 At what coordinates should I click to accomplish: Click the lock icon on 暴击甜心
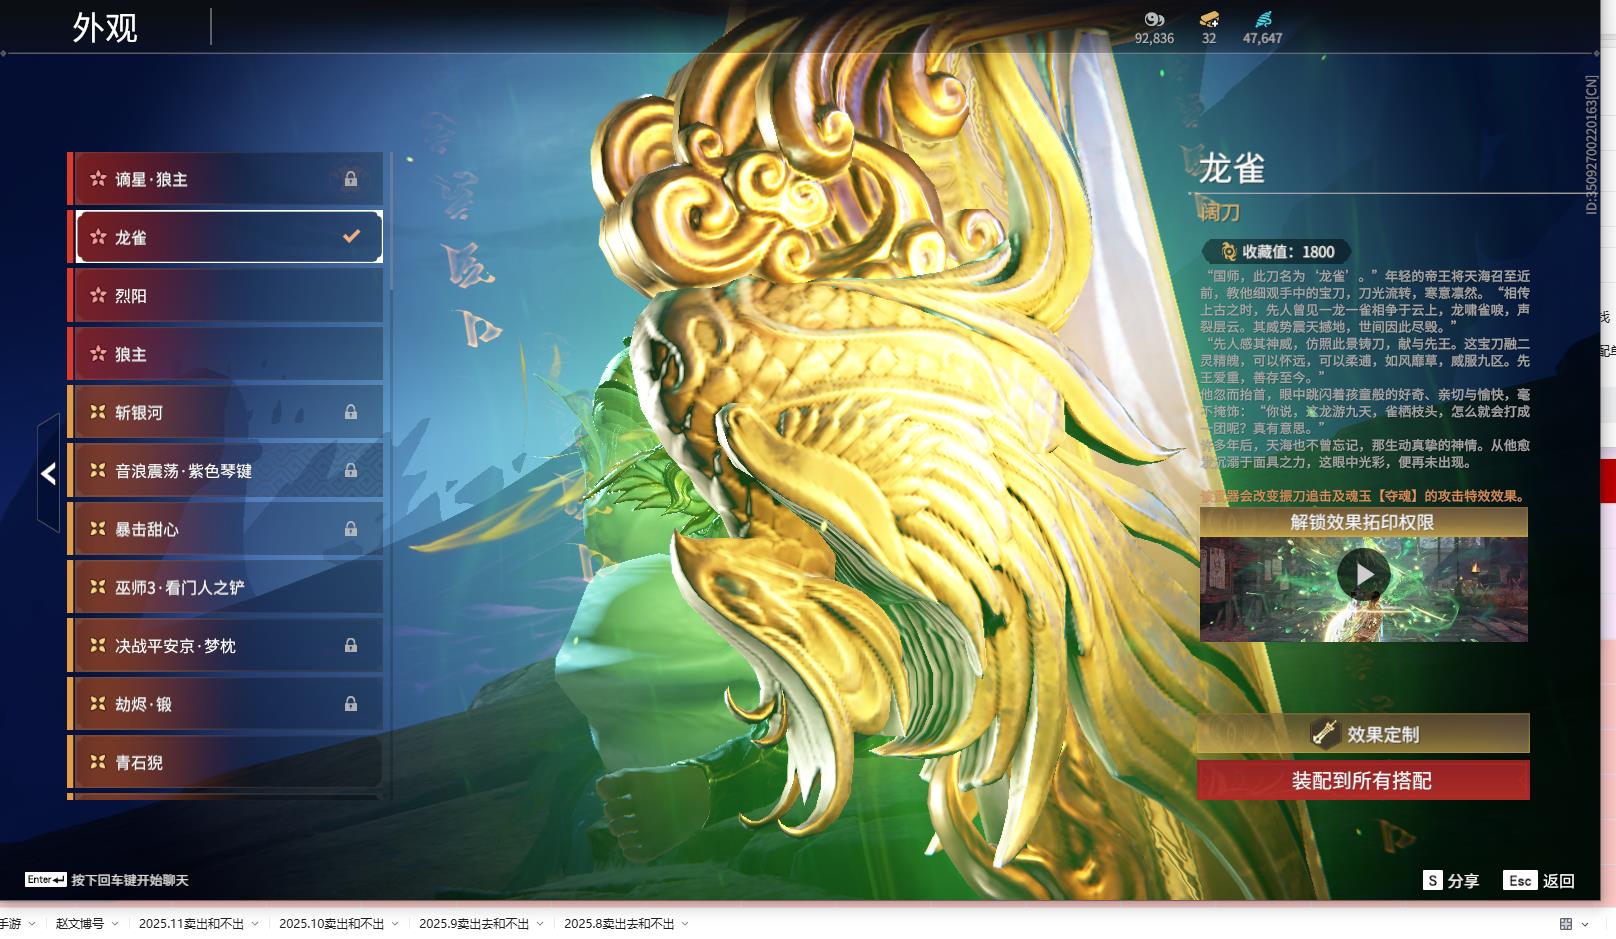pos(351,529)
